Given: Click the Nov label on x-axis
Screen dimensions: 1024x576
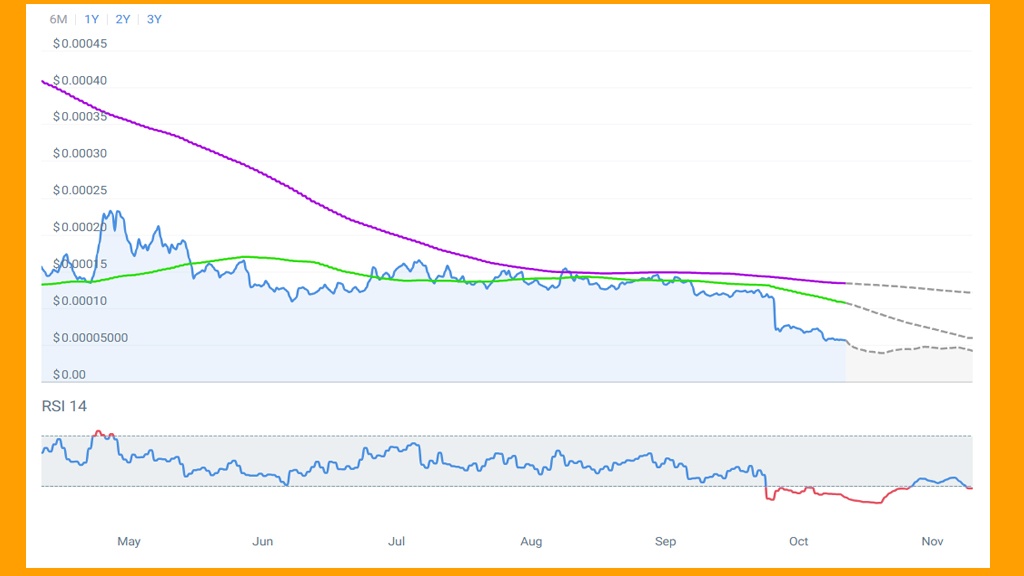Looking at the screenshot, I should (x=932, y=542).
